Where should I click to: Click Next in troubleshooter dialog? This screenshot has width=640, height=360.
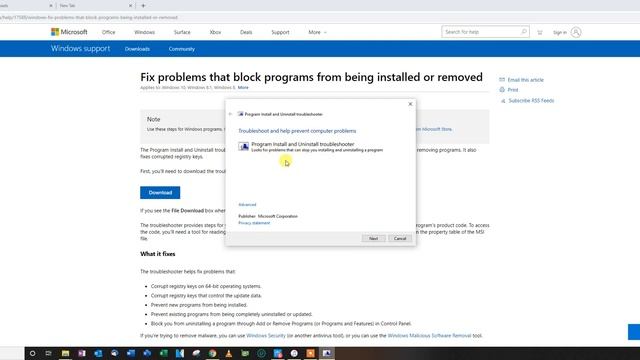pos(373,238)
